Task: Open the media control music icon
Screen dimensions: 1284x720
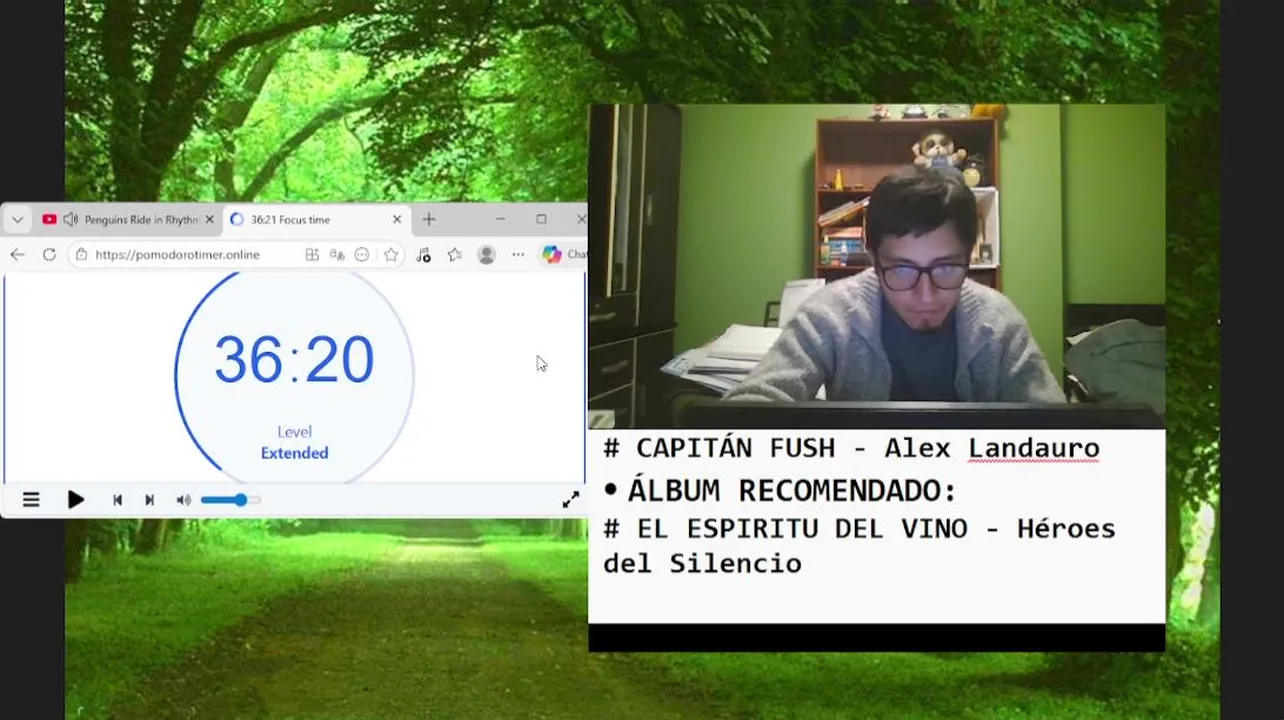Action: 423,255
